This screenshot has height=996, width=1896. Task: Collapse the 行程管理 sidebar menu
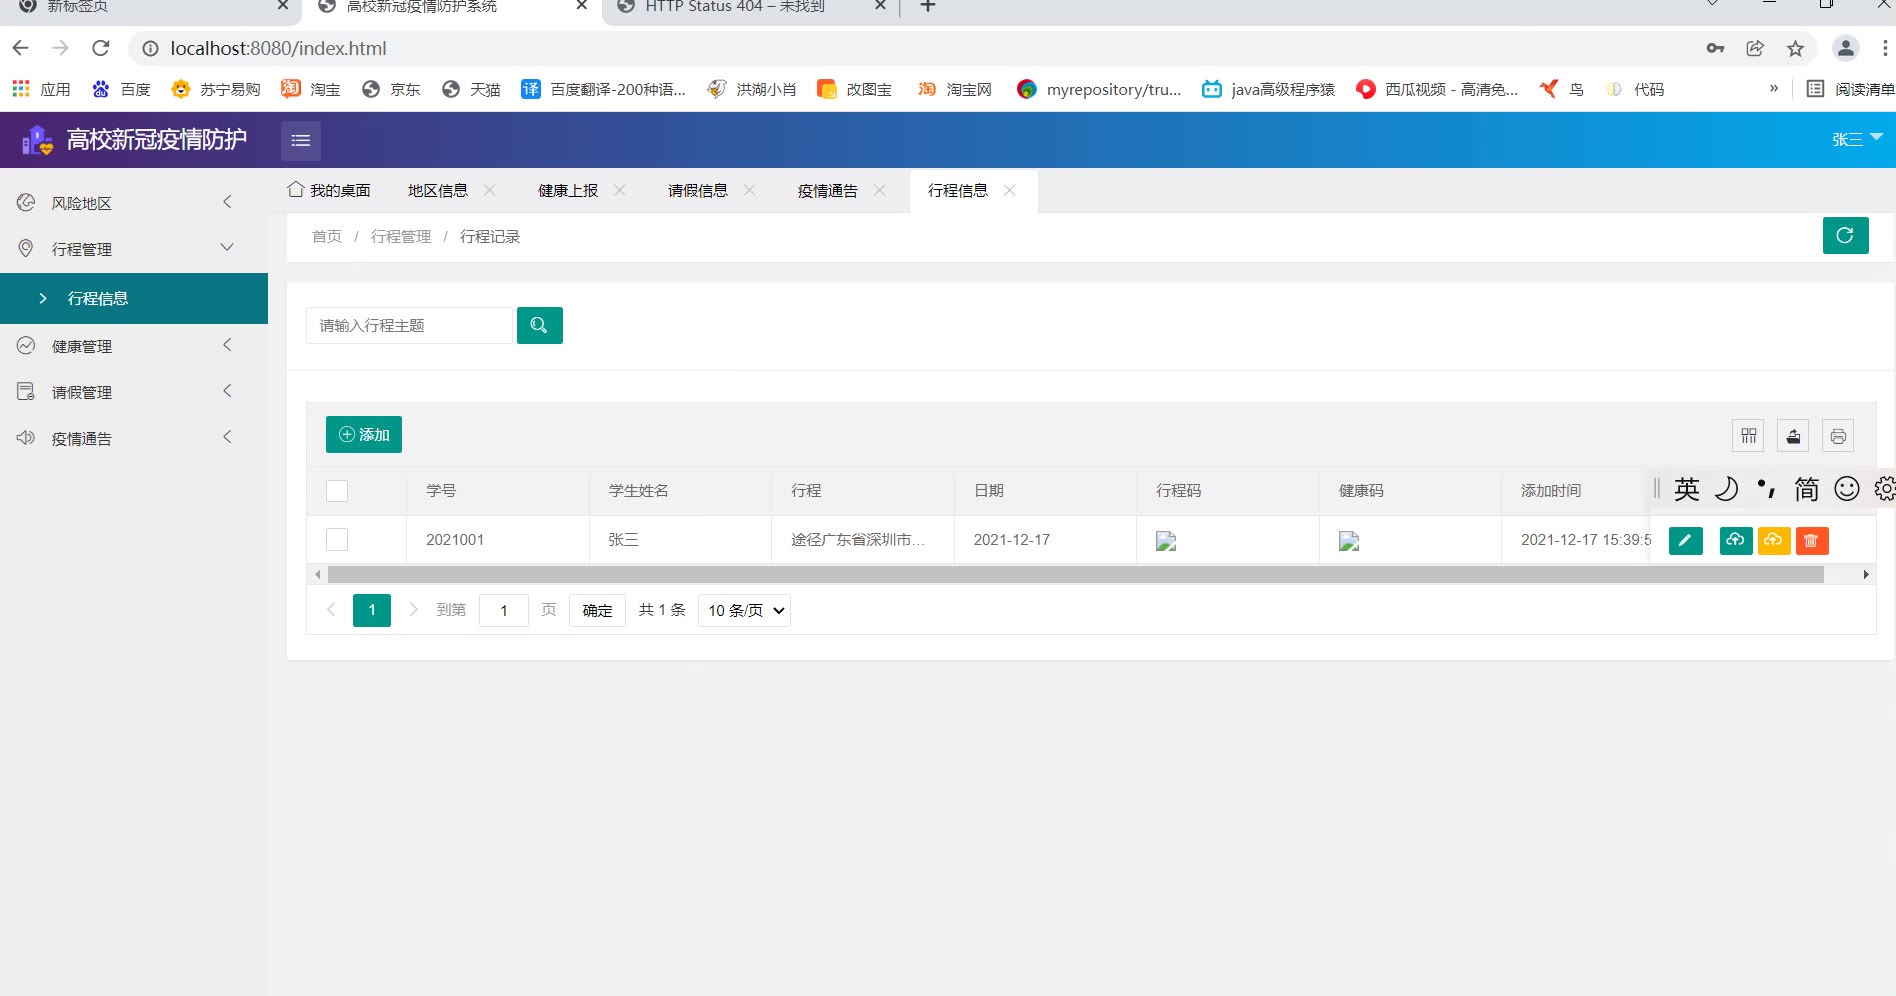134,249
